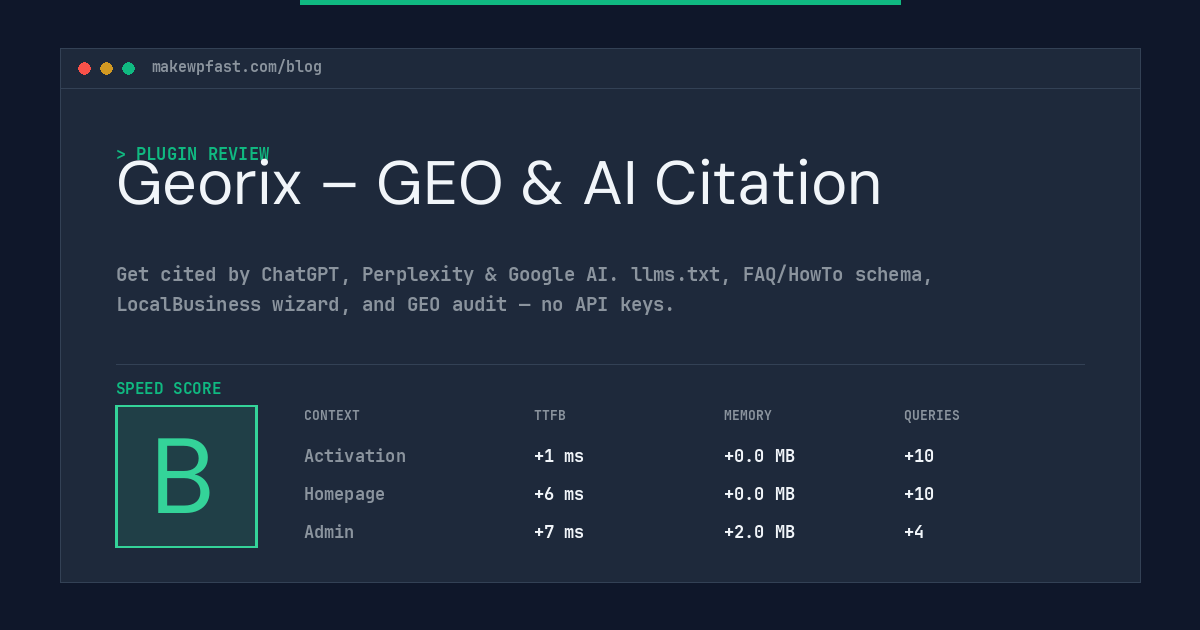Click the 'Georix – GEO & AI Citation' title
Screen dimensions: 1200x630
tap(499, 184)
